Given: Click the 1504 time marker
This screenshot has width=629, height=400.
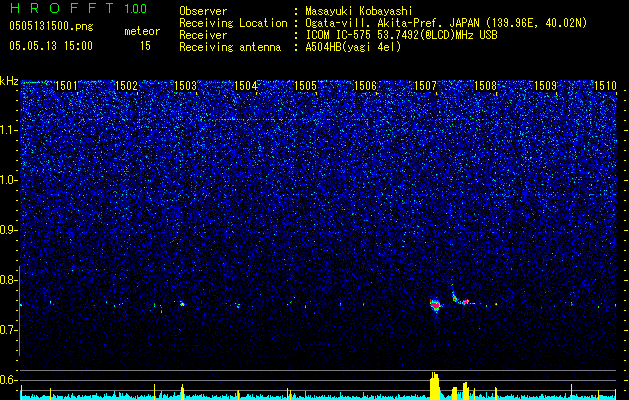Looking at the screenshot, I should [246, 86].
